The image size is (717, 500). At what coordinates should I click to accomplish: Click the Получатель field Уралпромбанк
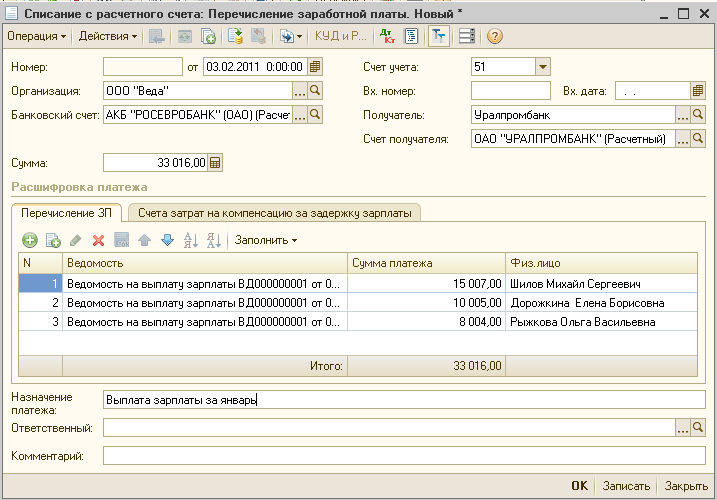coord(573,115)
